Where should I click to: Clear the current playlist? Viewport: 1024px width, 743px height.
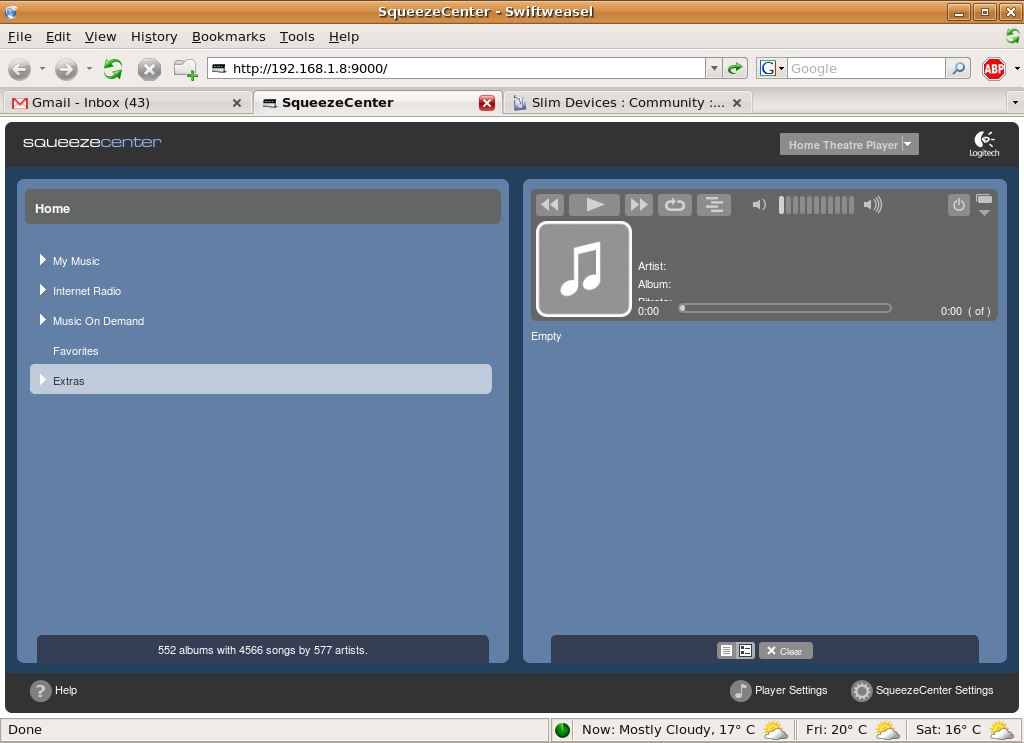tap(785, 651)
